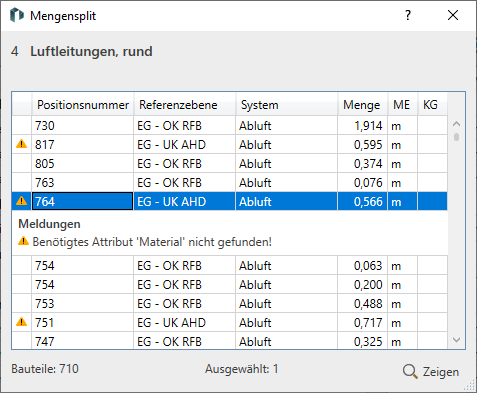
Task: Click the quantity value 0,717
Action: coord(368,323)
